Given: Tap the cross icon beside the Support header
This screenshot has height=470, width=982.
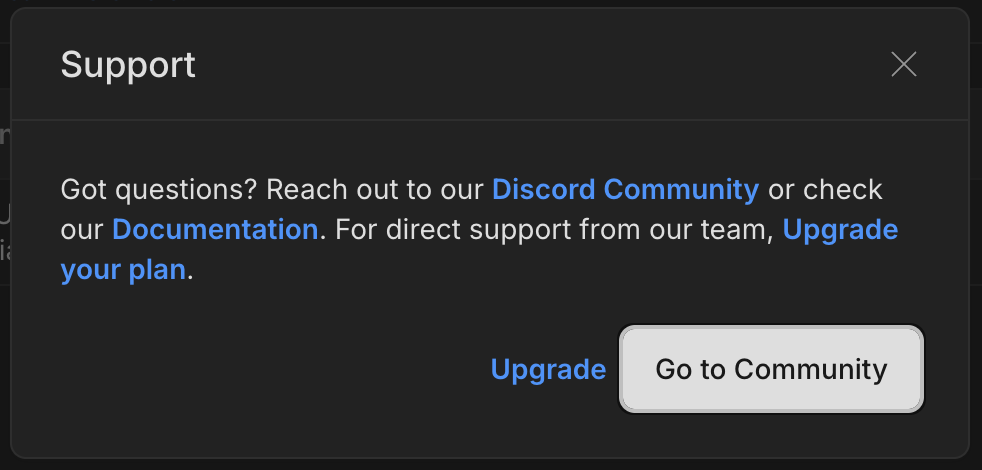Looking at the screenshot, I should coord(904,64).
